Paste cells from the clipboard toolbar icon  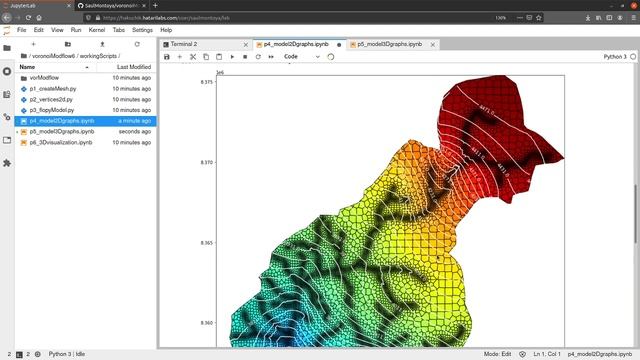pos(219,57)
